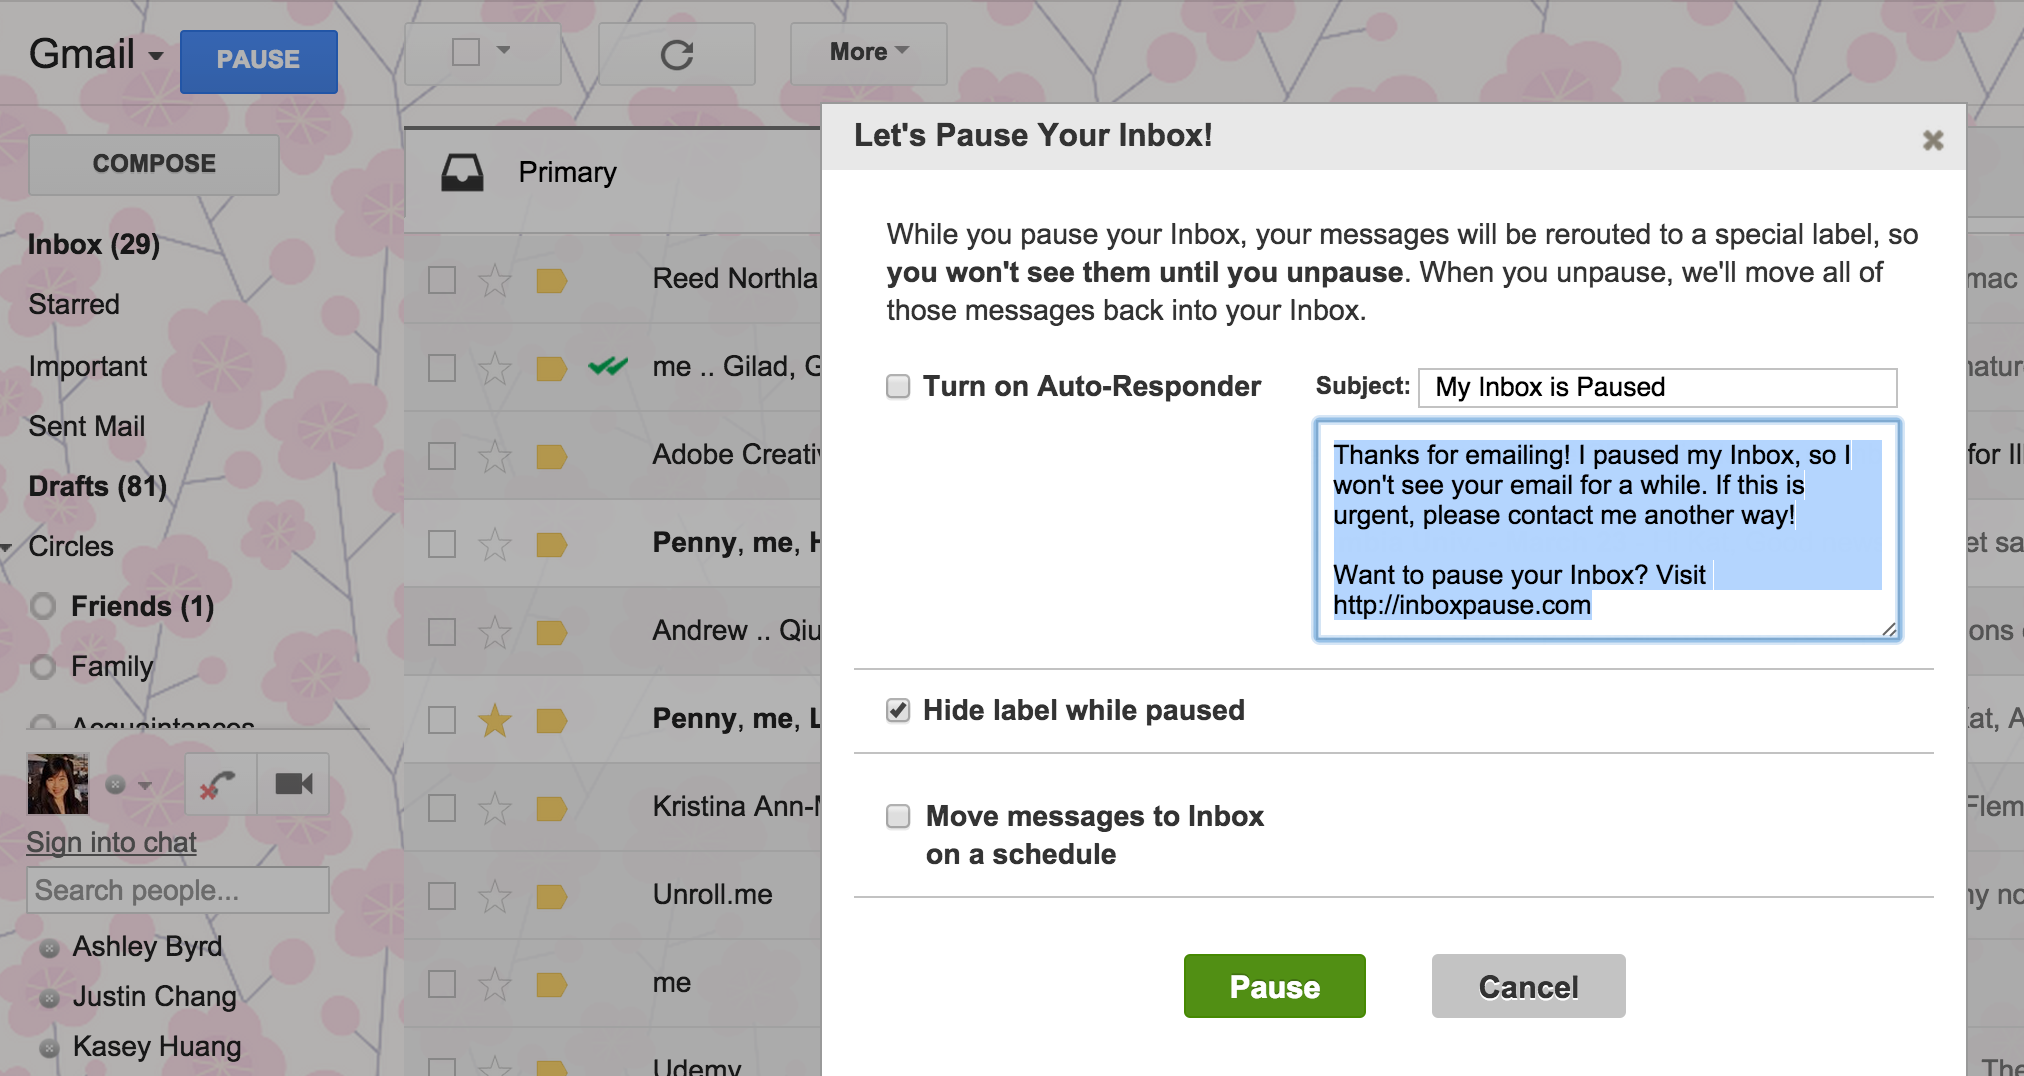Screen dimensions: 2024x1076
Task: Select the Adobe Creative message checkbox
Action: click(x=442, y=456)
